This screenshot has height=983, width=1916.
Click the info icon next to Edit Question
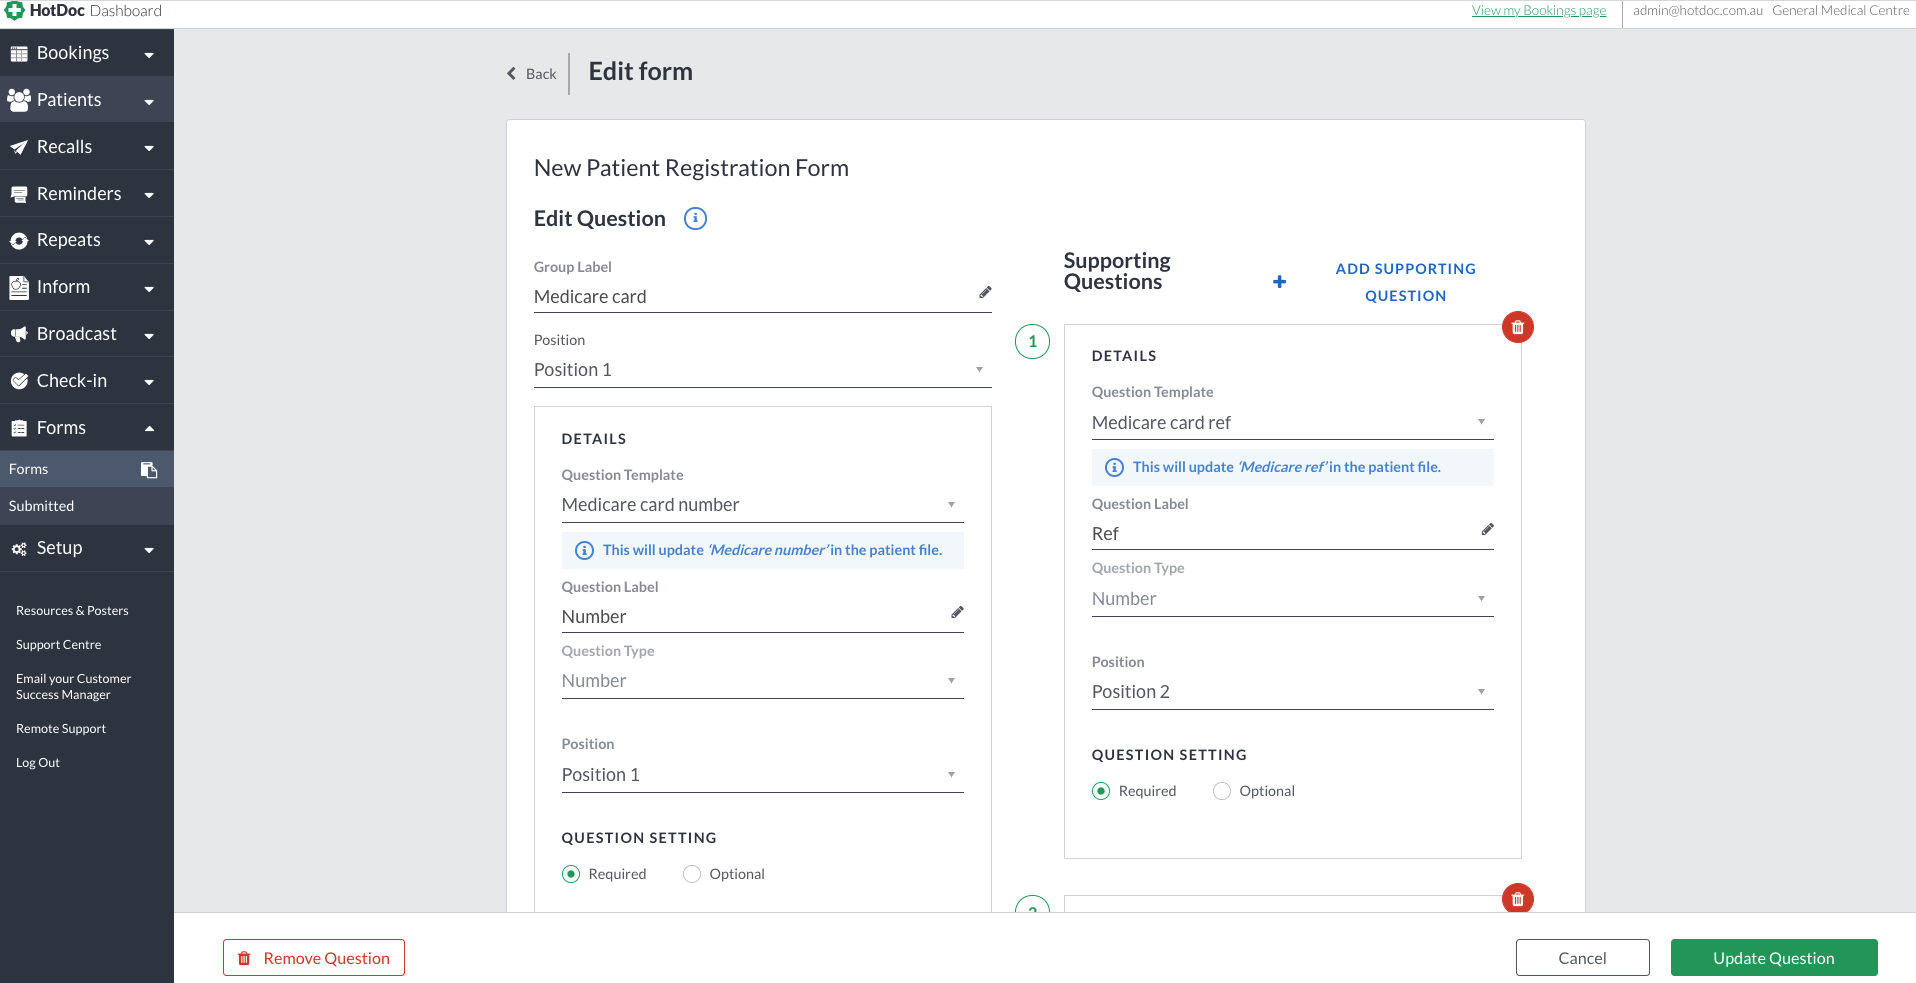pos(695,218)
